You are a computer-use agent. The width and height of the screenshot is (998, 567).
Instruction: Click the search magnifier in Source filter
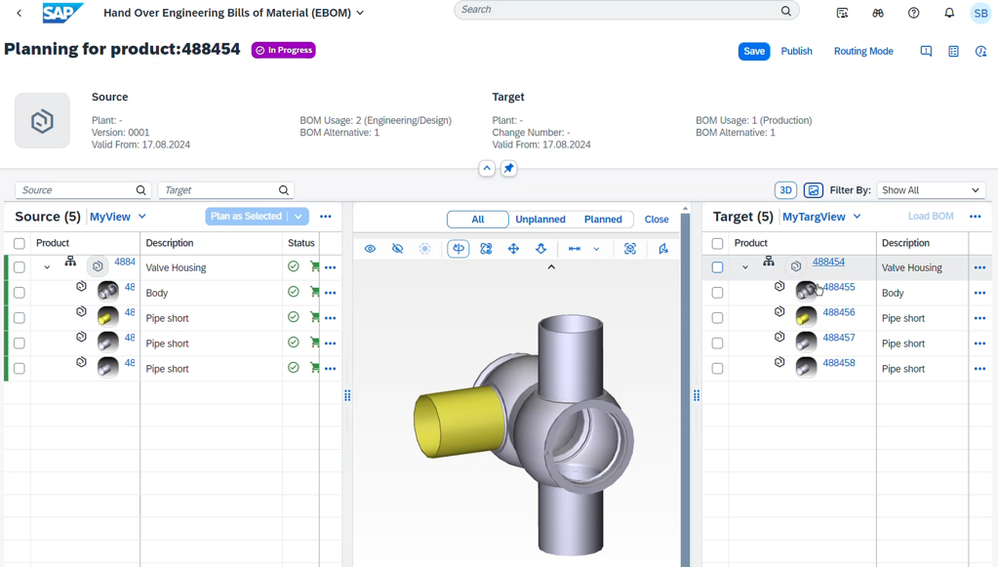point(141,190)
